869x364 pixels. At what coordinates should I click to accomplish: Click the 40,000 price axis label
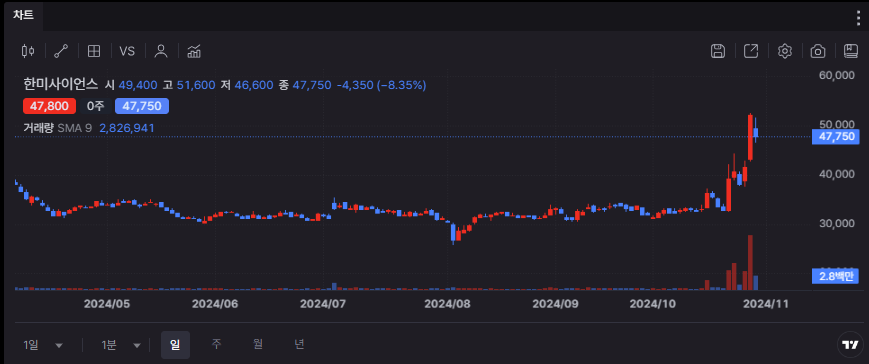(x=837, y=174)
